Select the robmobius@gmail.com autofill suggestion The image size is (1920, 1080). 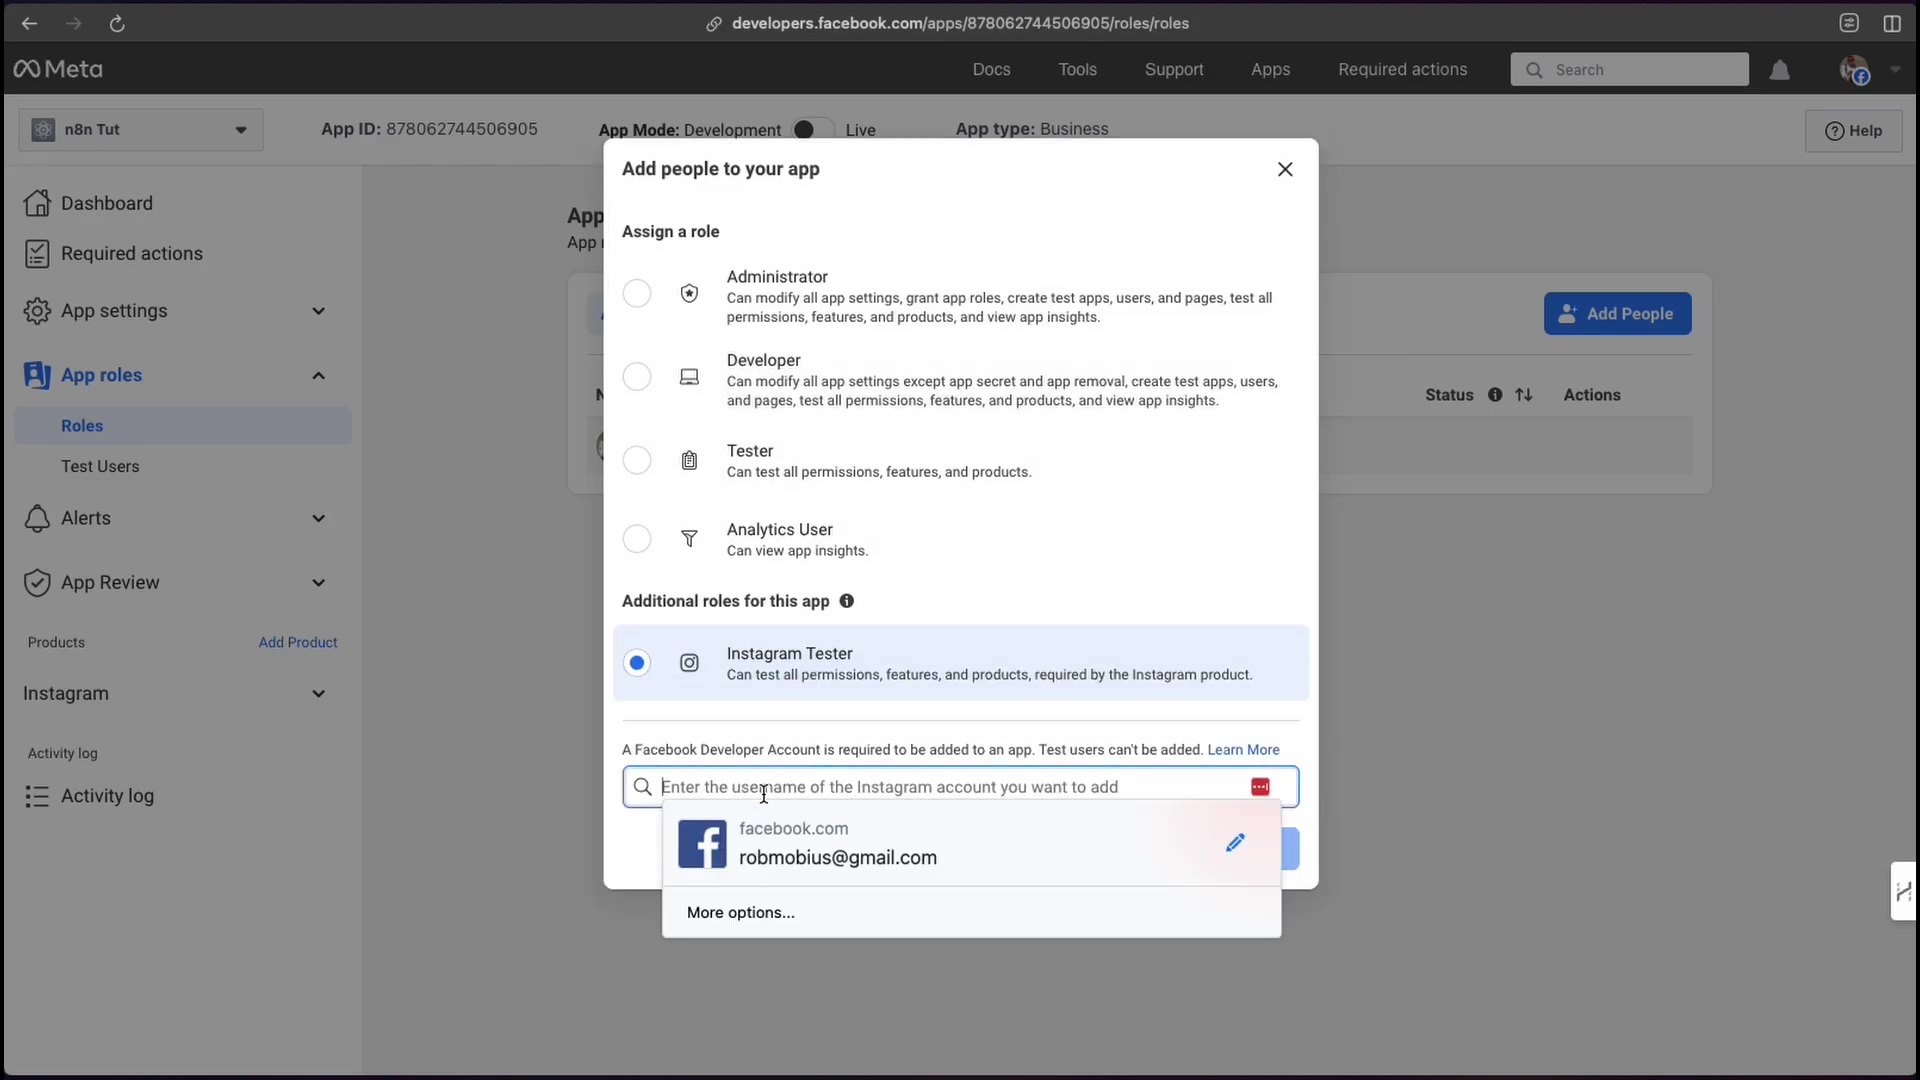(x=971, y=844)
